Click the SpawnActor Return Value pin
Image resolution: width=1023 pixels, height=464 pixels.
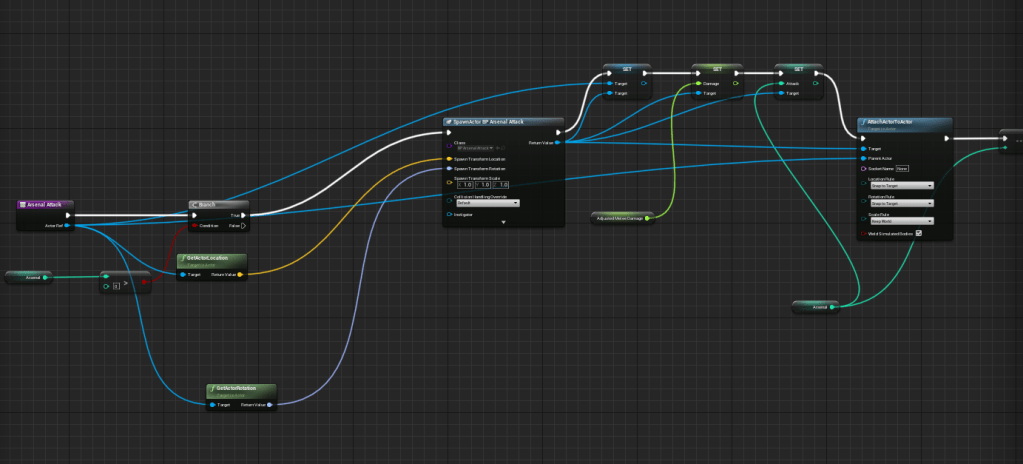tap(557, 143)
